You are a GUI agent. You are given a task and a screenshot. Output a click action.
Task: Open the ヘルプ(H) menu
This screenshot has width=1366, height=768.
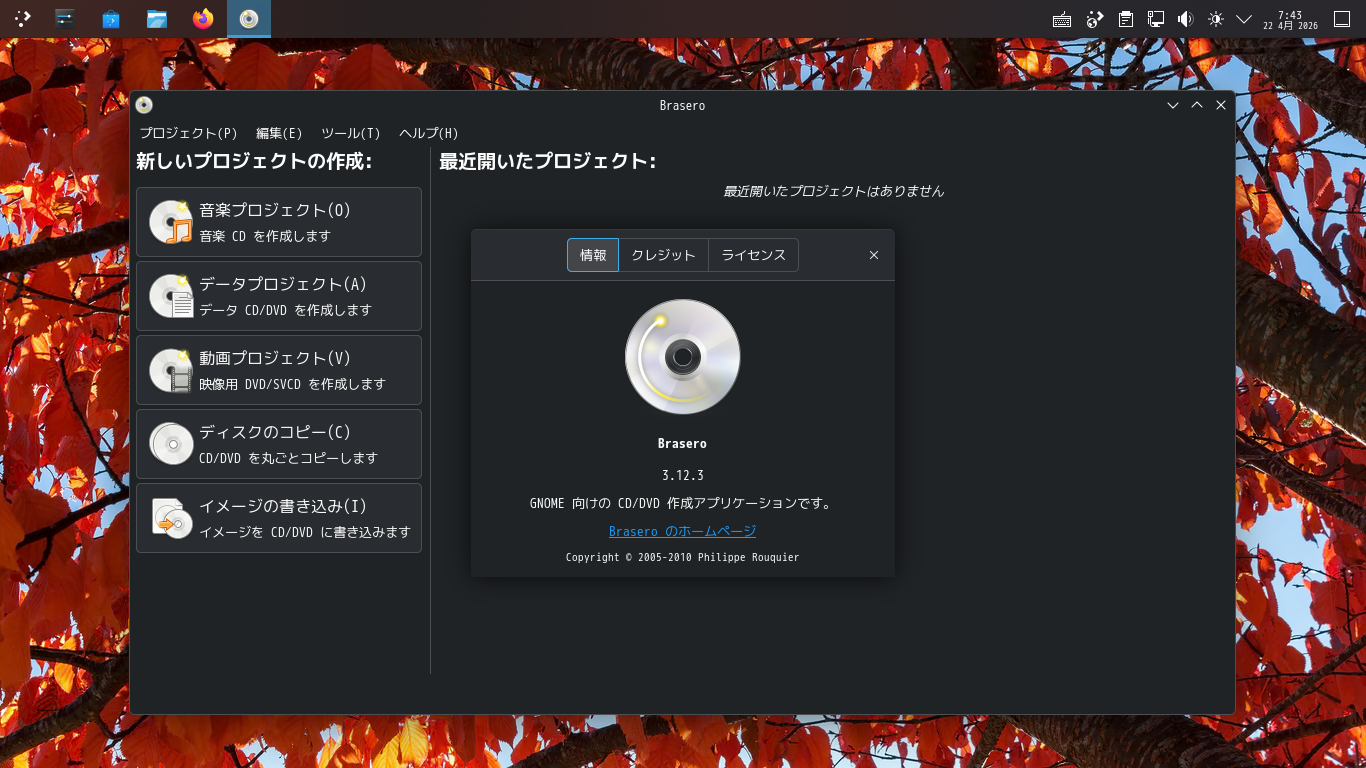pos(429,133)
